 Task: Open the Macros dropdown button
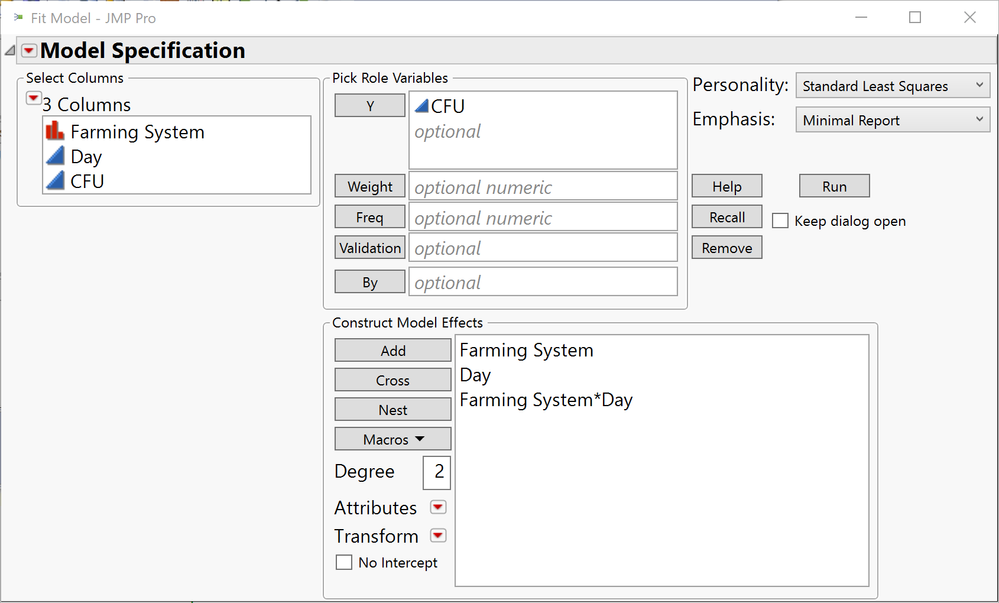(393, 439)
